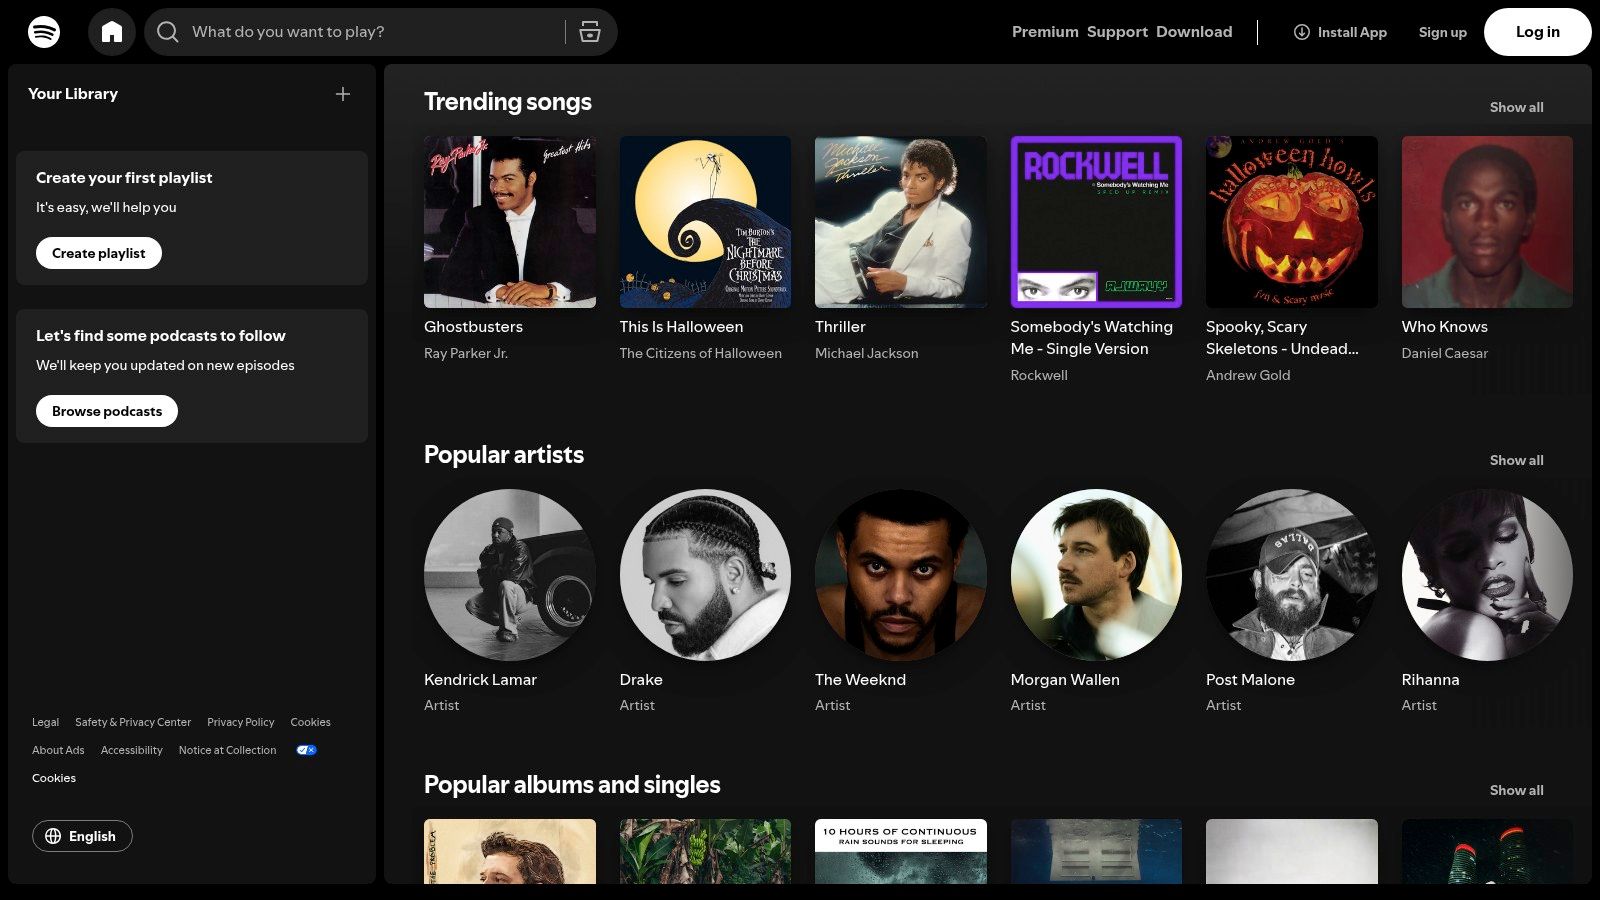Open the Support menu item
This screenshot has width=1600, height=900.
1117,31
